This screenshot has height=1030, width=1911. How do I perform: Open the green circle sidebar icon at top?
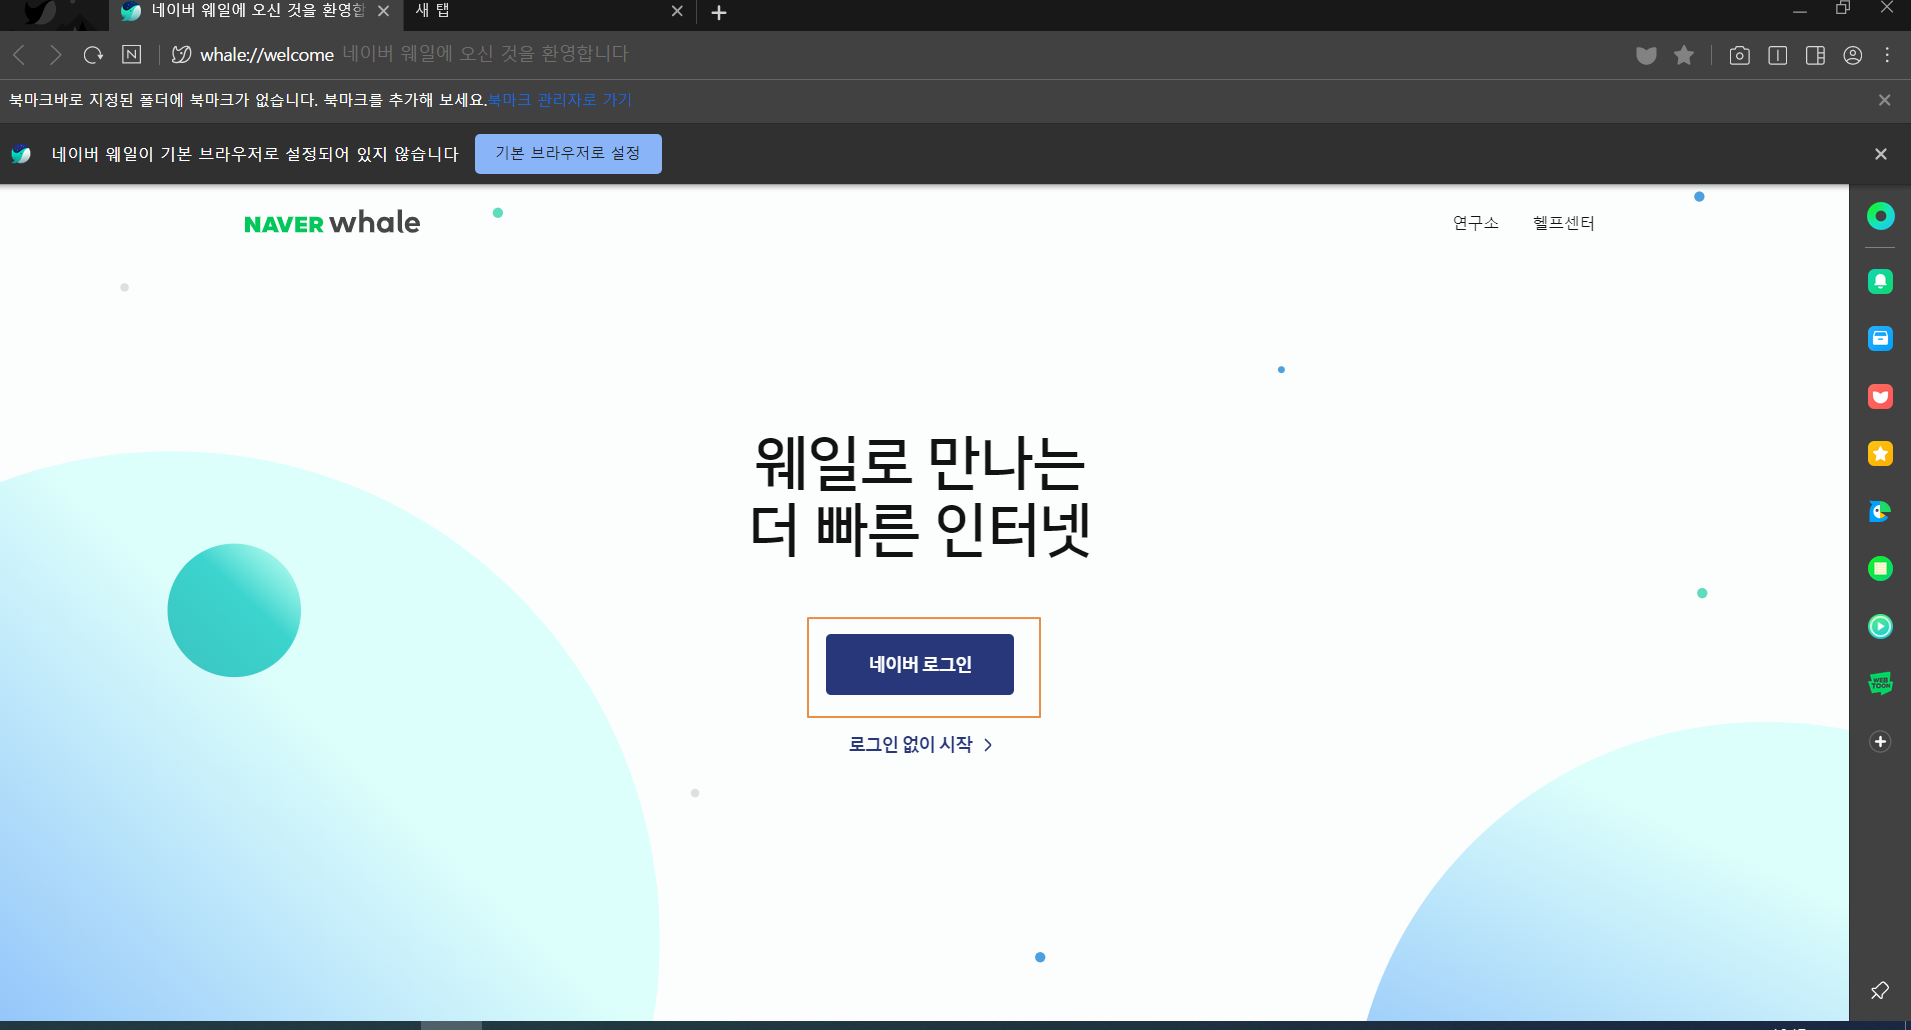pos(1880,216)
